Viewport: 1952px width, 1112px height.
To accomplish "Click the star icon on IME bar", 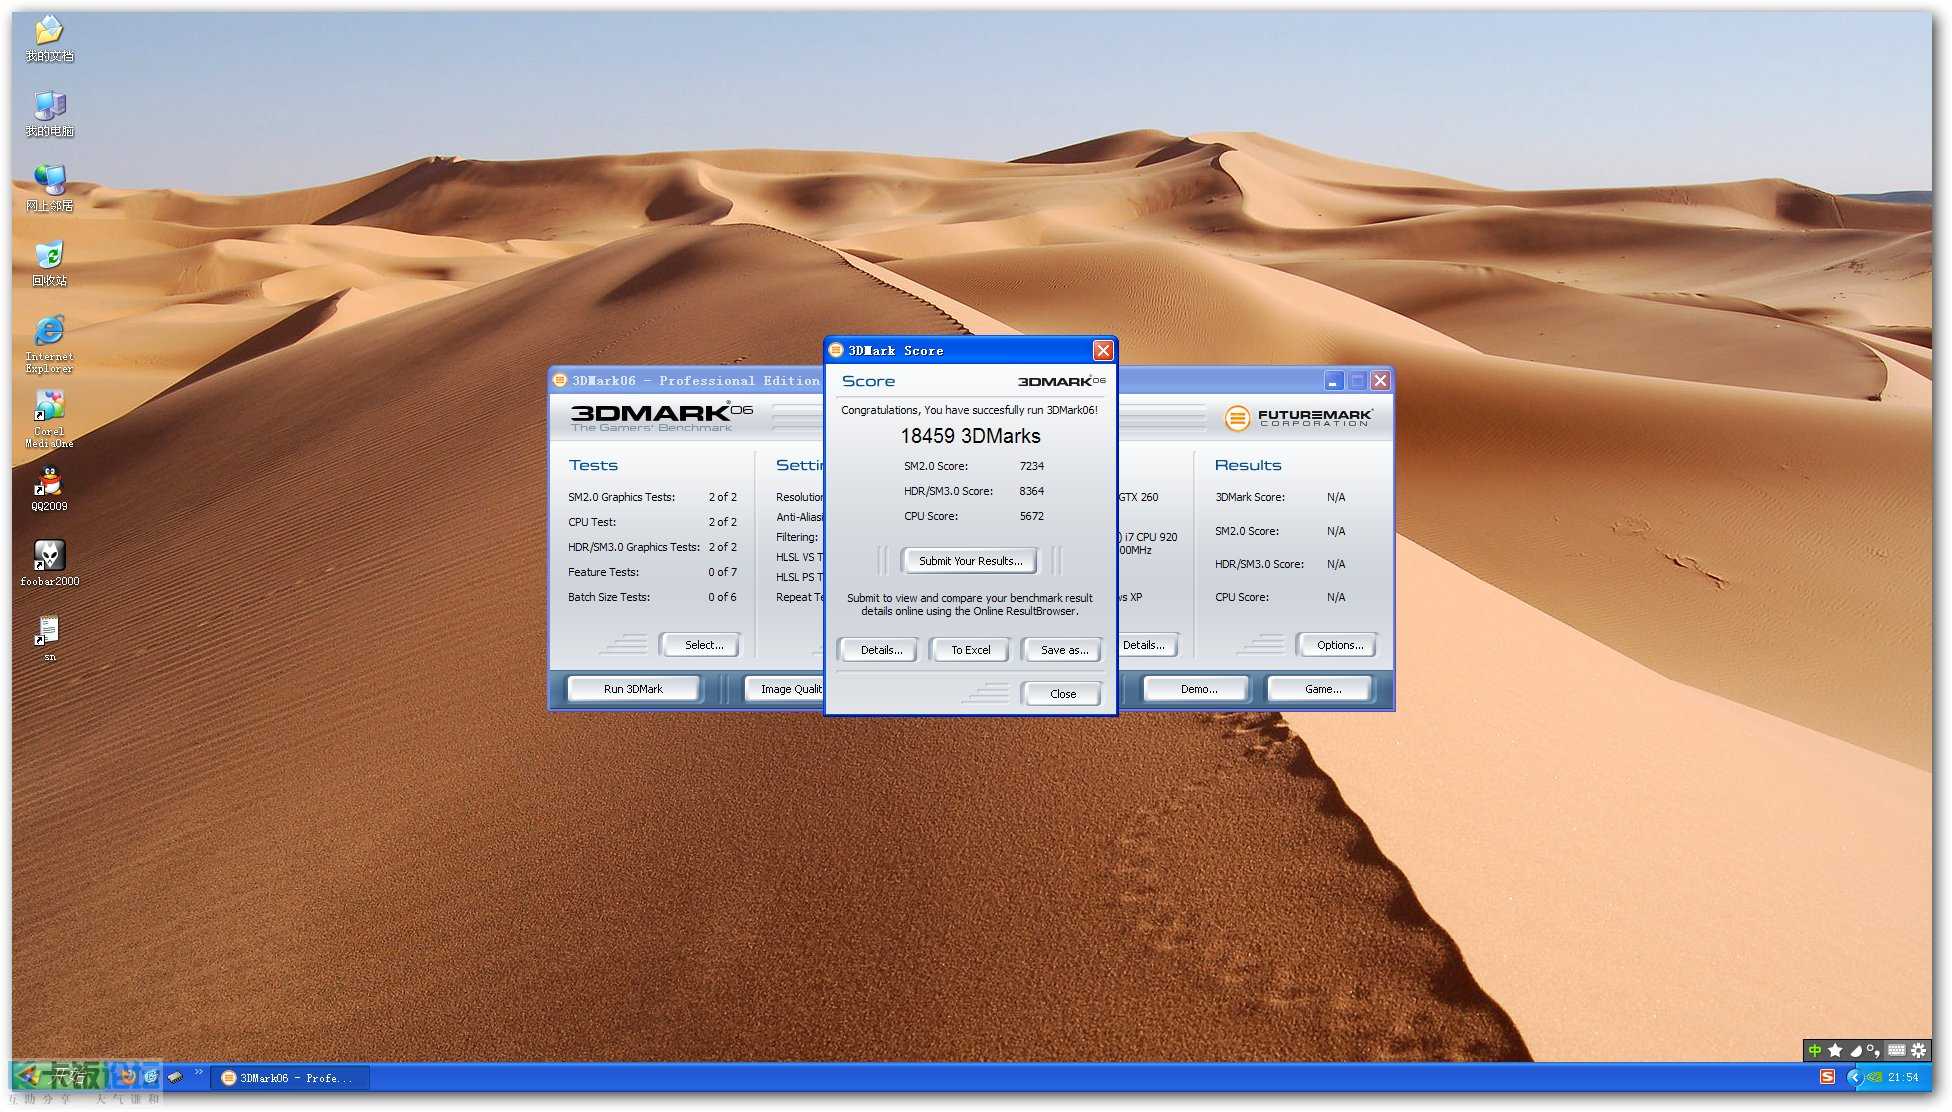I will pyautogui.click(x=1835, y=1050).
